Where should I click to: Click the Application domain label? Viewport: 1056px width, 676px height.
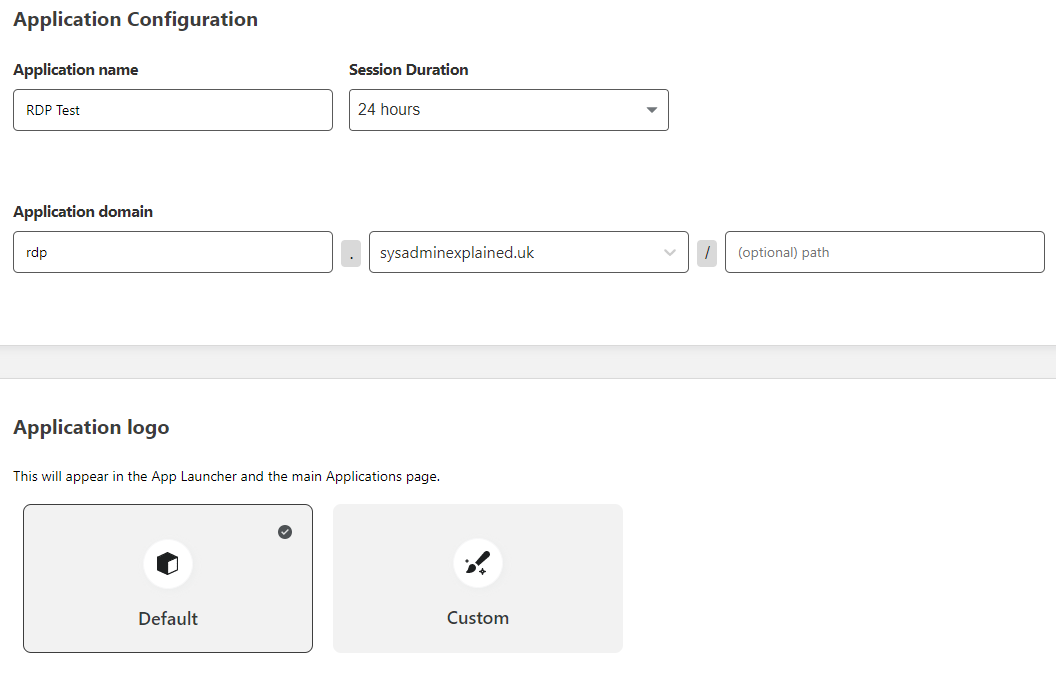click(83, 212)
